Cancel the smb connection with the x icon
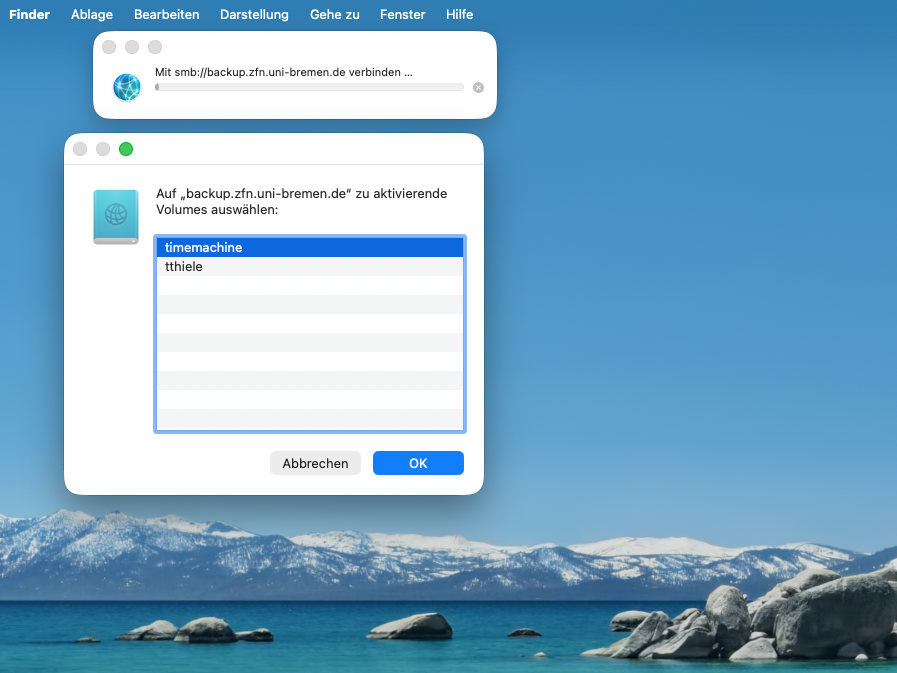Screen dimensions: 897x673 point(478,87)
